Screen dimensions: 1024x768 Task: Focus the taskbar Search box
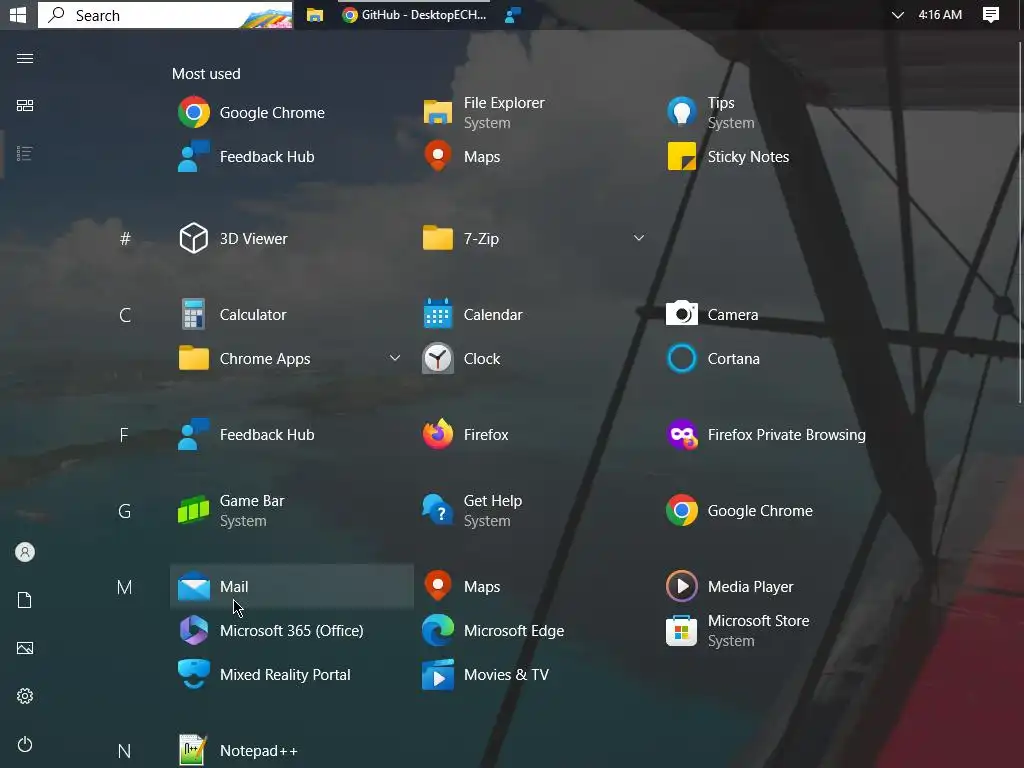(165, 15)
